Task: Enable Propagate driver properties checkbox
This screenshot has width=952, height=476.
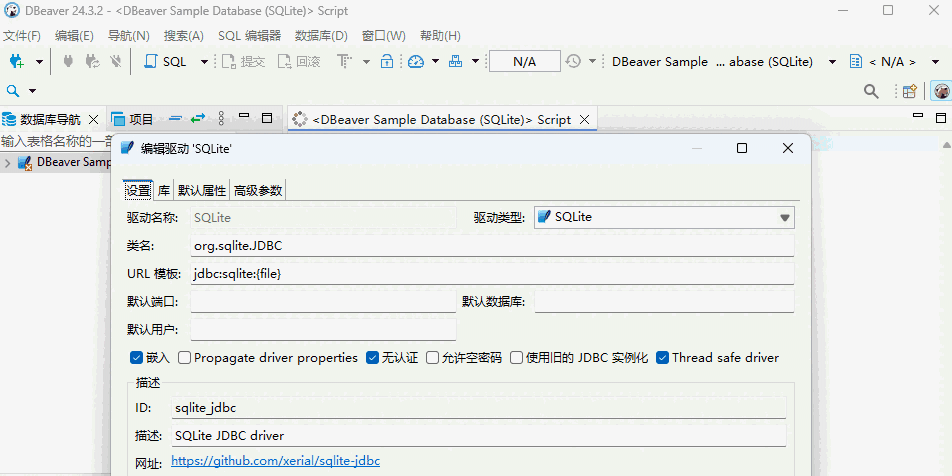Action: pyautogui.click(x=185, y=358)
